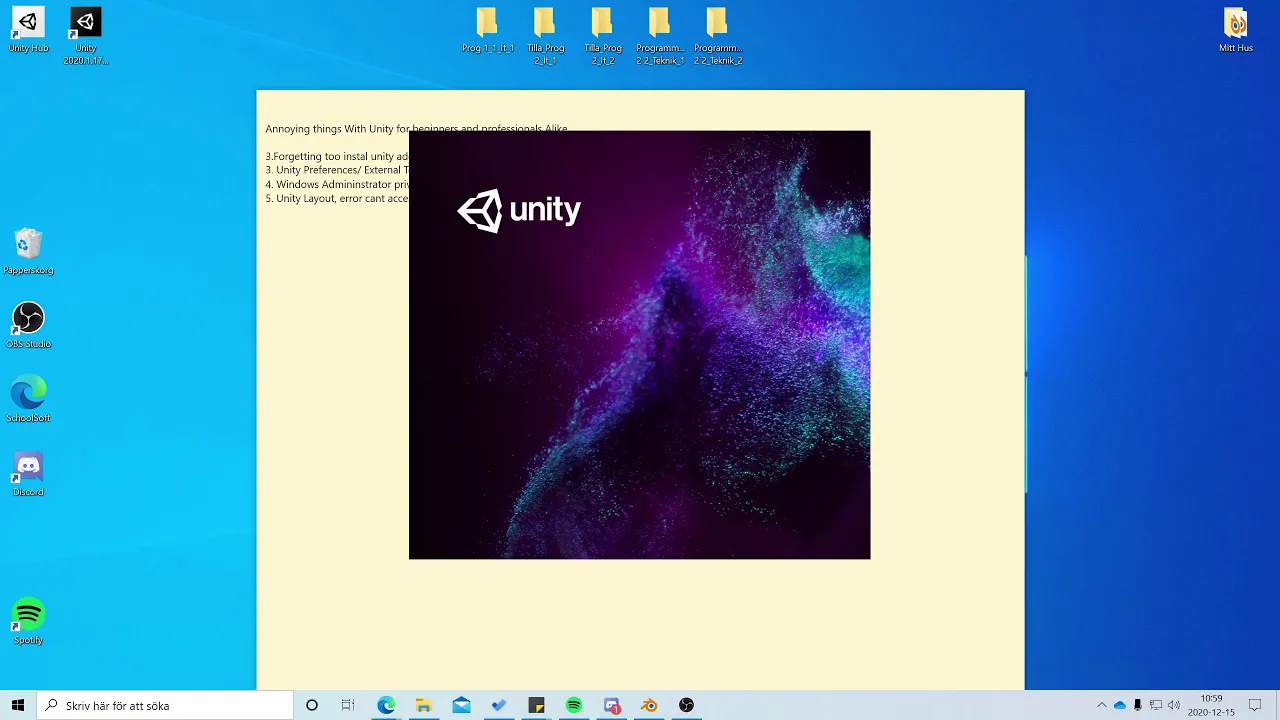Select the Spotify desktop shortcut

[x=28, y=621]
